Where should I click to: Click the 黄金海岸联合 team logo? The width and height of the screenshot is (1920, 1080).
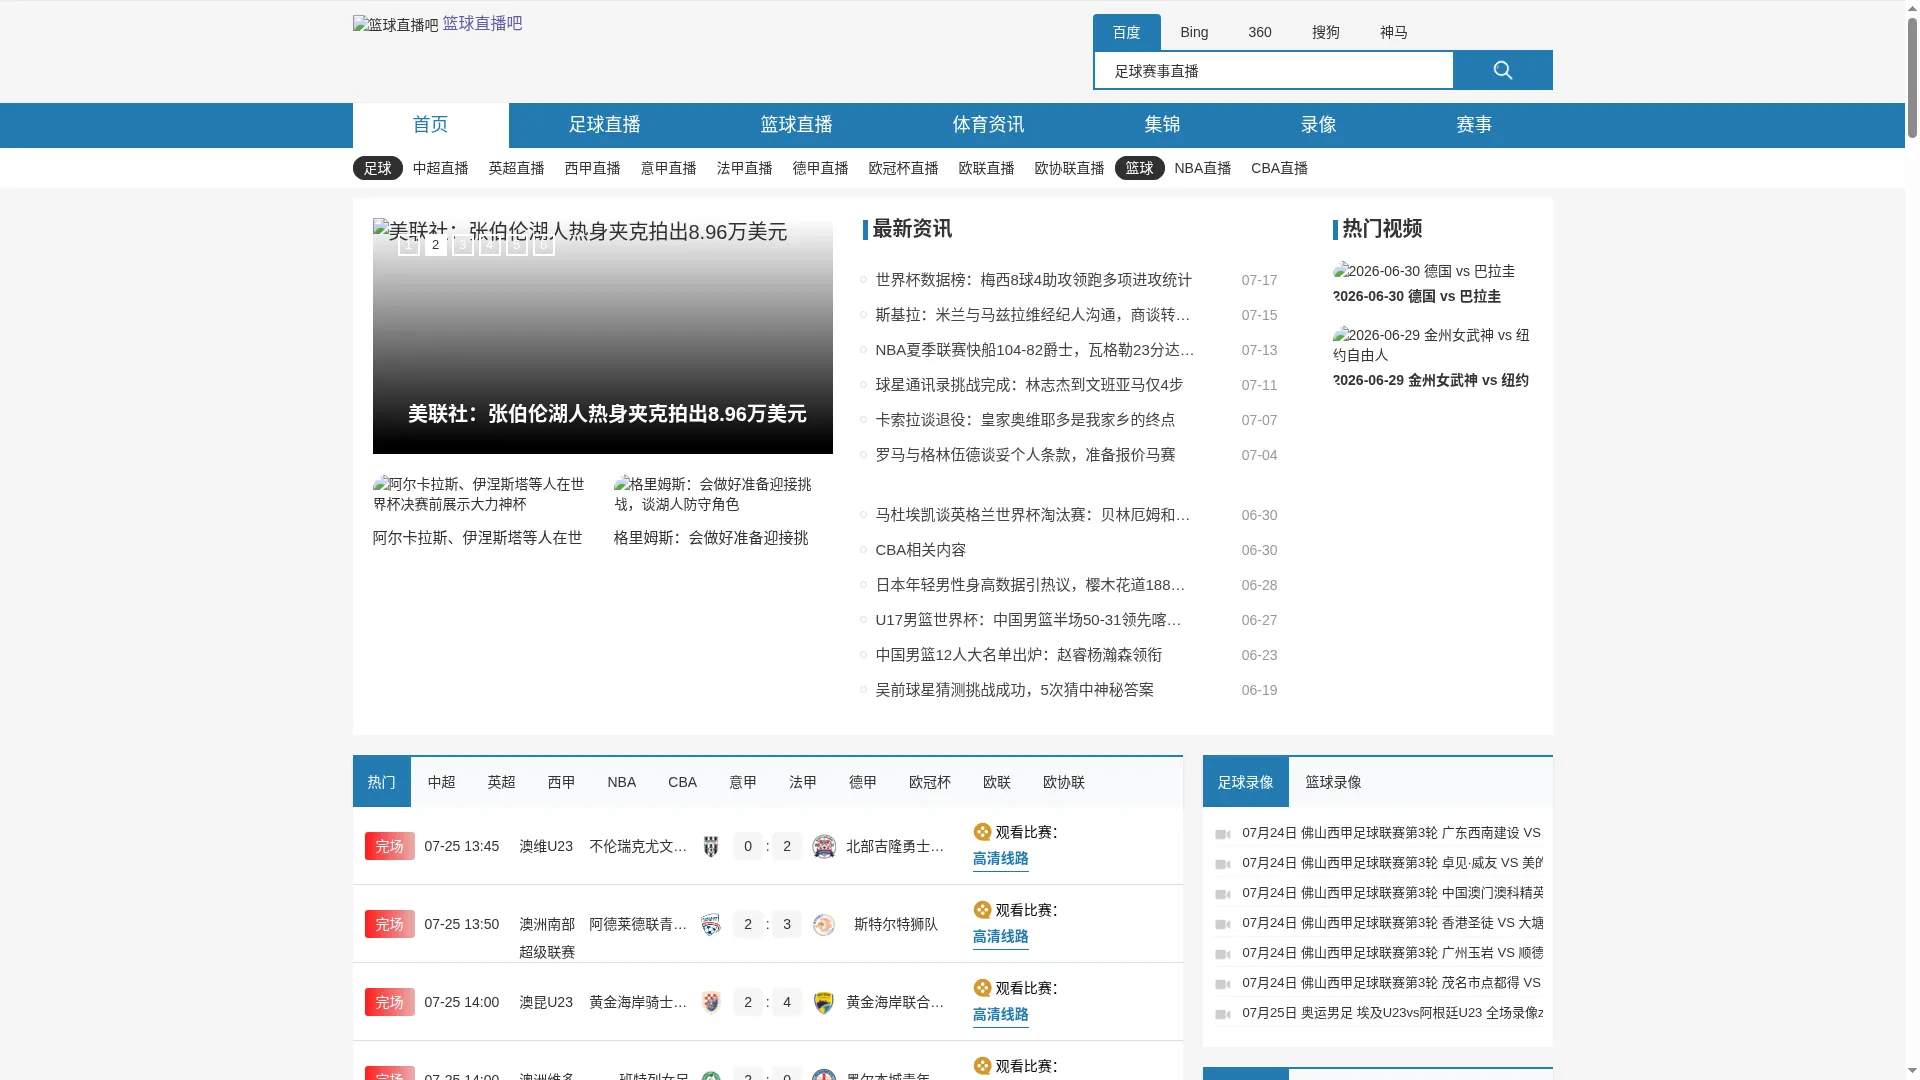824,1003
